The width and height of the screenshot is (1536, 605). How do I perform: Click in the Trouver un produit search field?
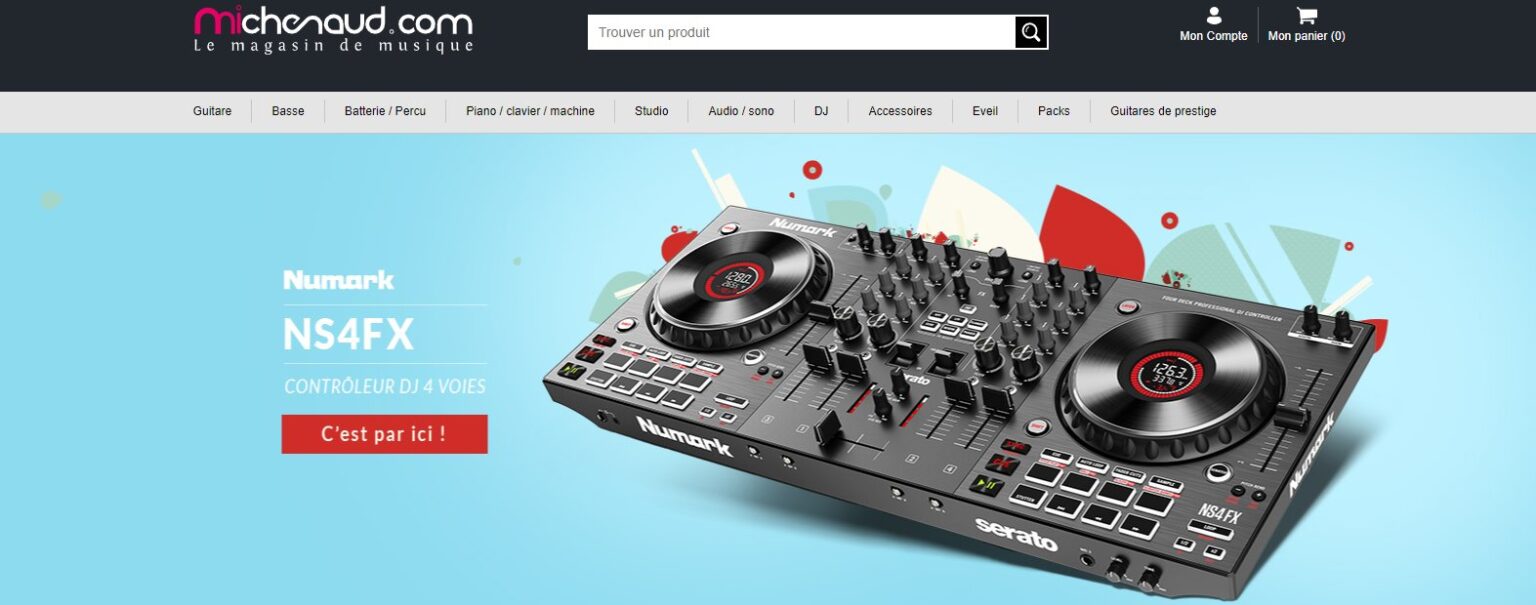pos(802,32)
